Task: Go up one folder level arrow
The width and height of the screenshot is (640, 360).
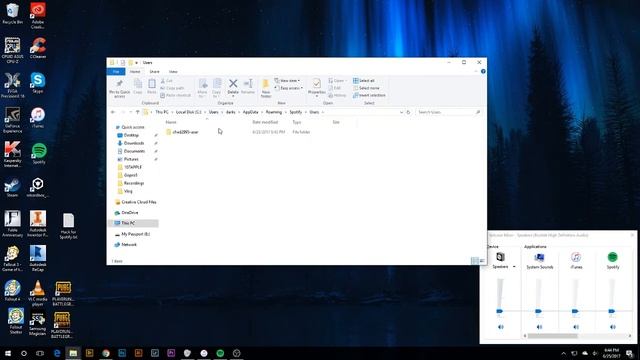Action: (138, 112)
